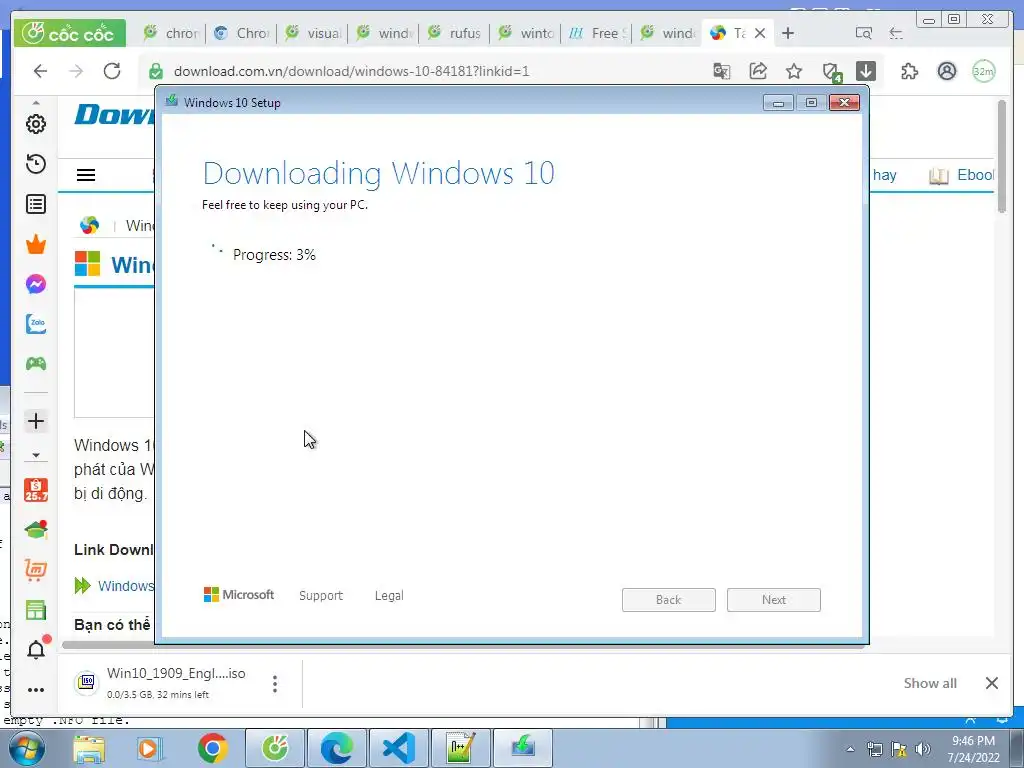1024x768 pixels.
Task: Switch to the winto tab
Action: click(526, 33)
